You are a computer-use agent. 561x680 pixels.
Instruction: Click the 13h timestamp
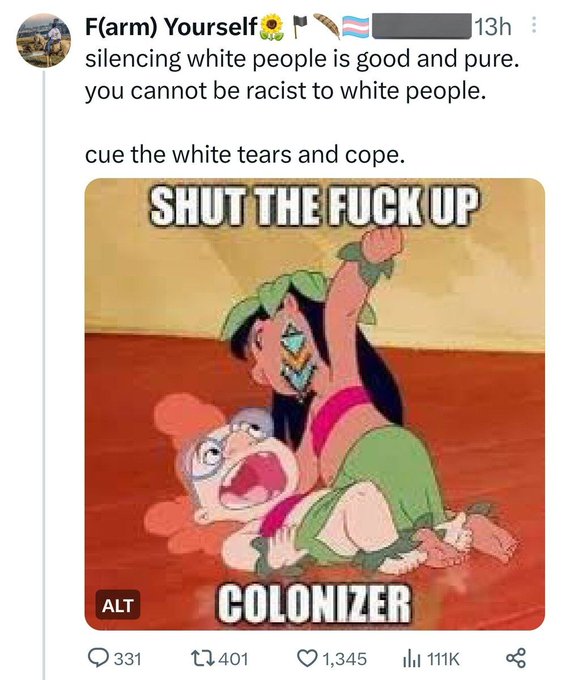tap(493, 27)
